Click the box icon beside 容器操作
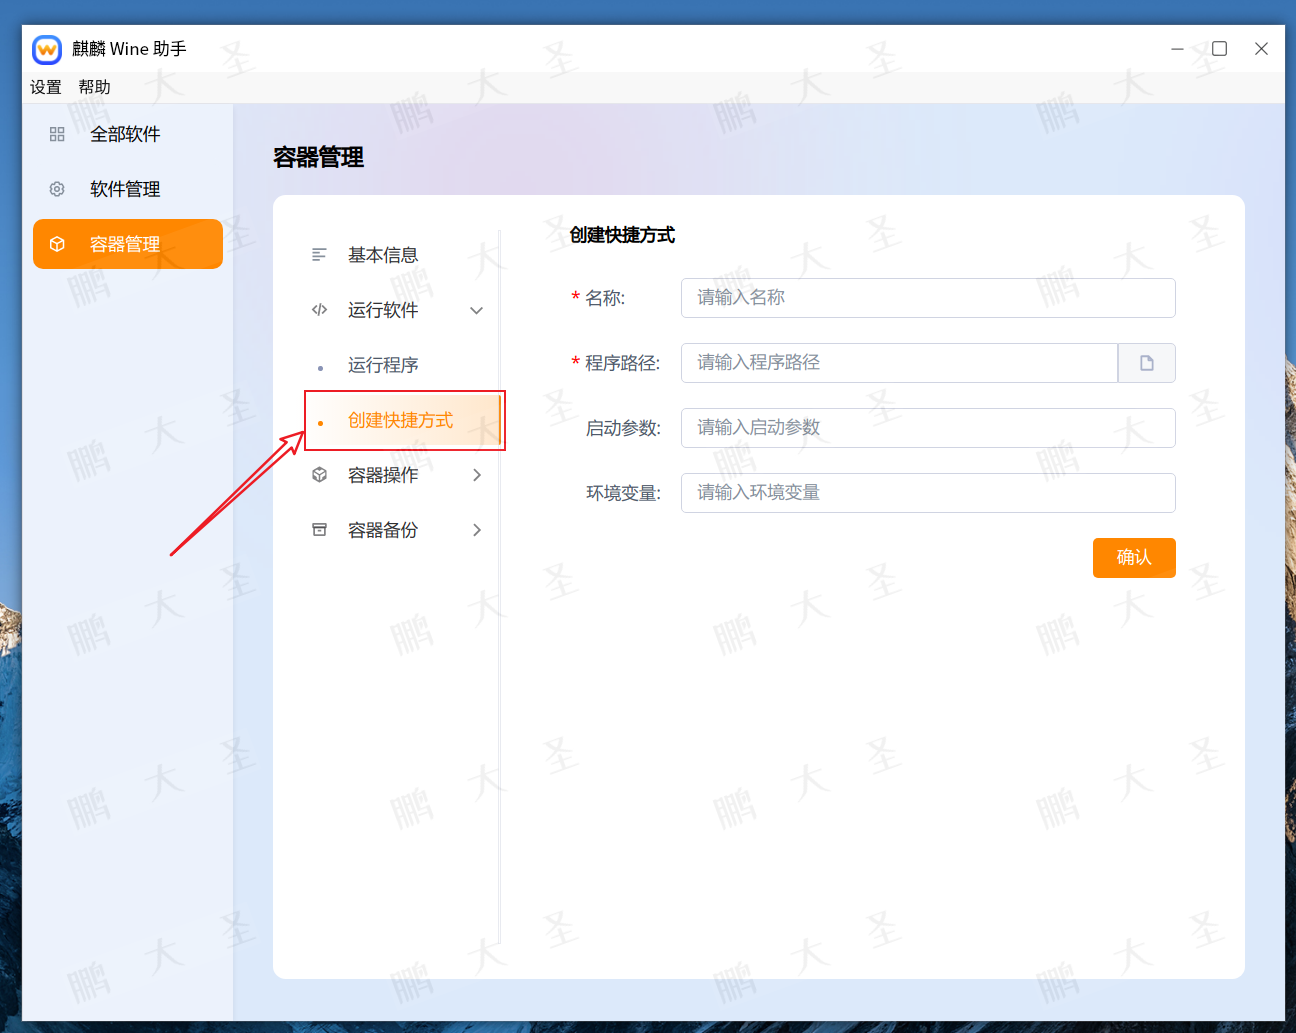This screenshot has width=1296, height=1033. click(319, 475)
